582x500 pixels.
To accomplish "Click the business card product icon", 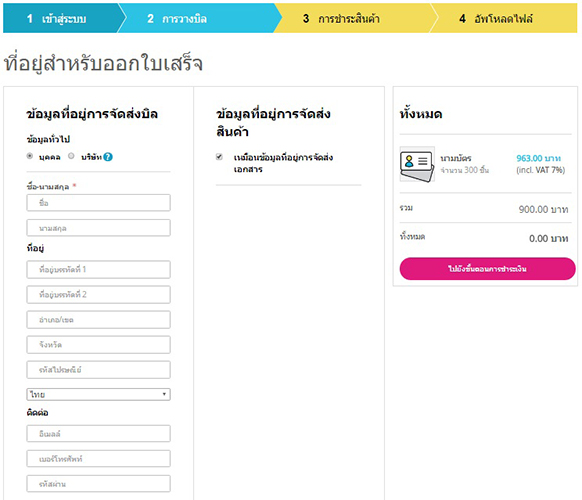I will click(x=417, y=164).
